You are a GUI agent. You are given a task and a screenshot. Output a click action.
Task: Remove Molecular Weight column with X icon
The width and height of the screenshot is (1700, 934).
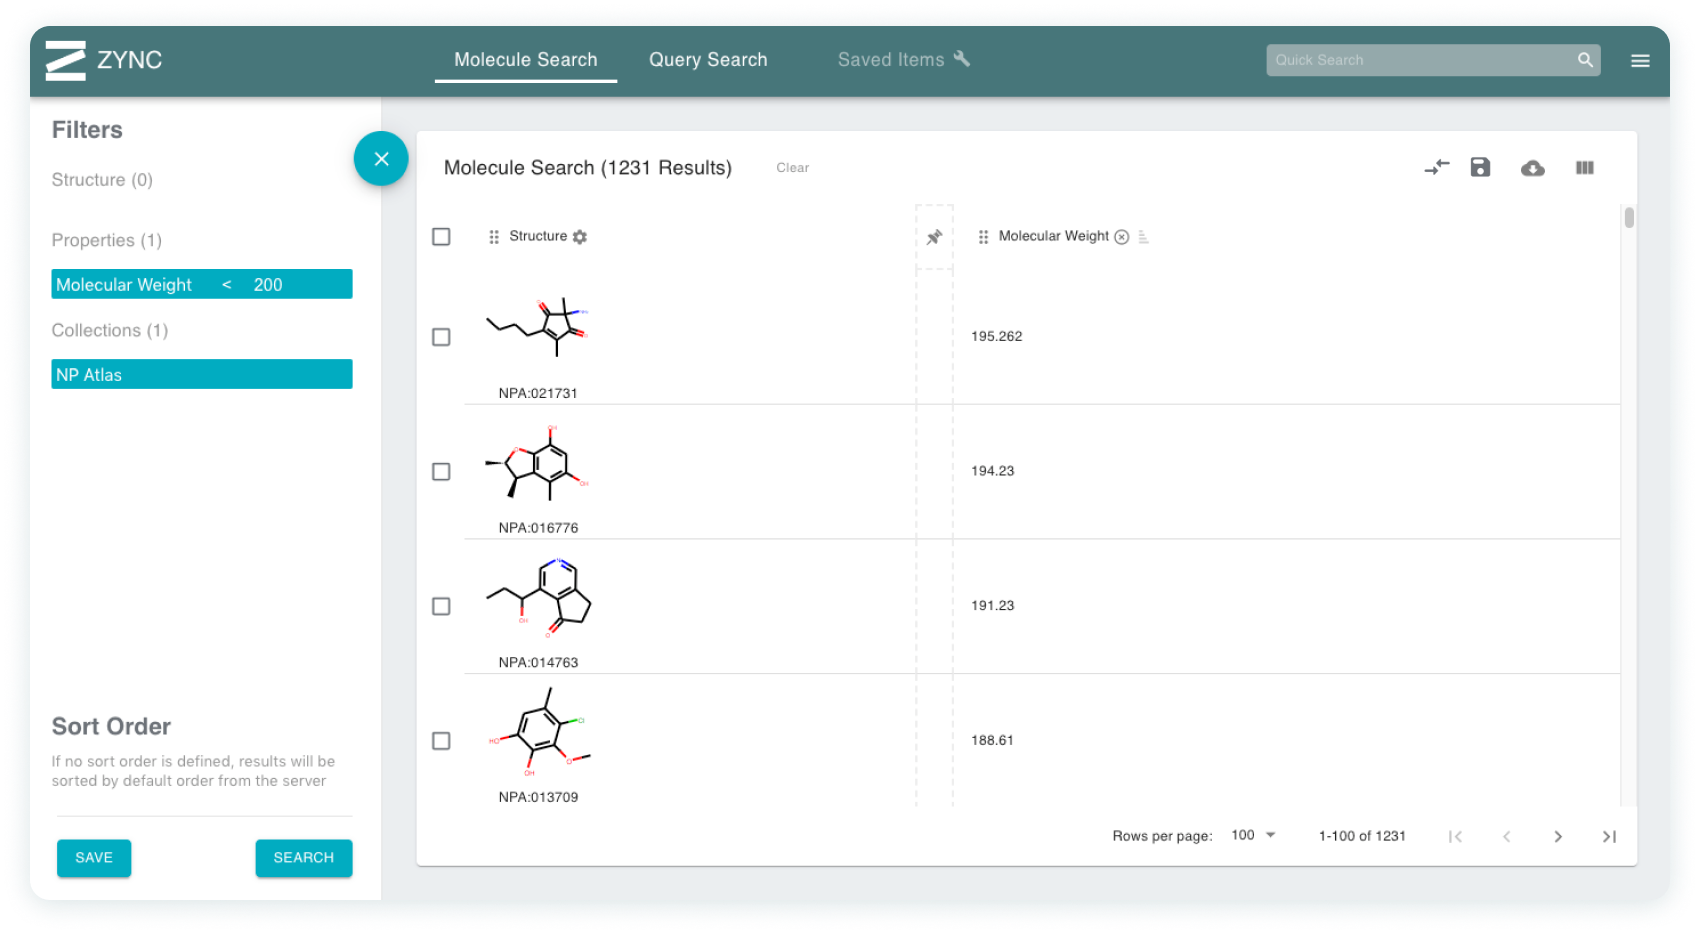pos(1122,237)
